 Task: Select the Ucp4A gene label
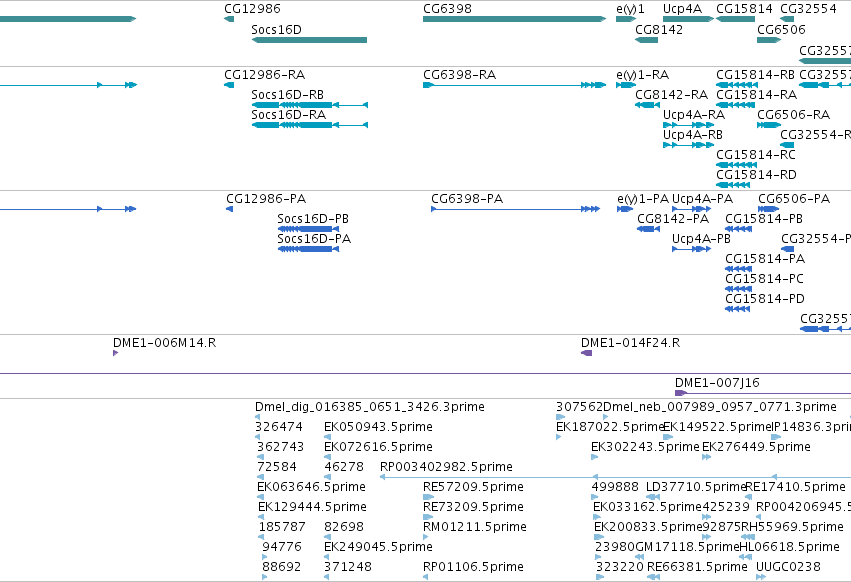(x=682, y=9)
